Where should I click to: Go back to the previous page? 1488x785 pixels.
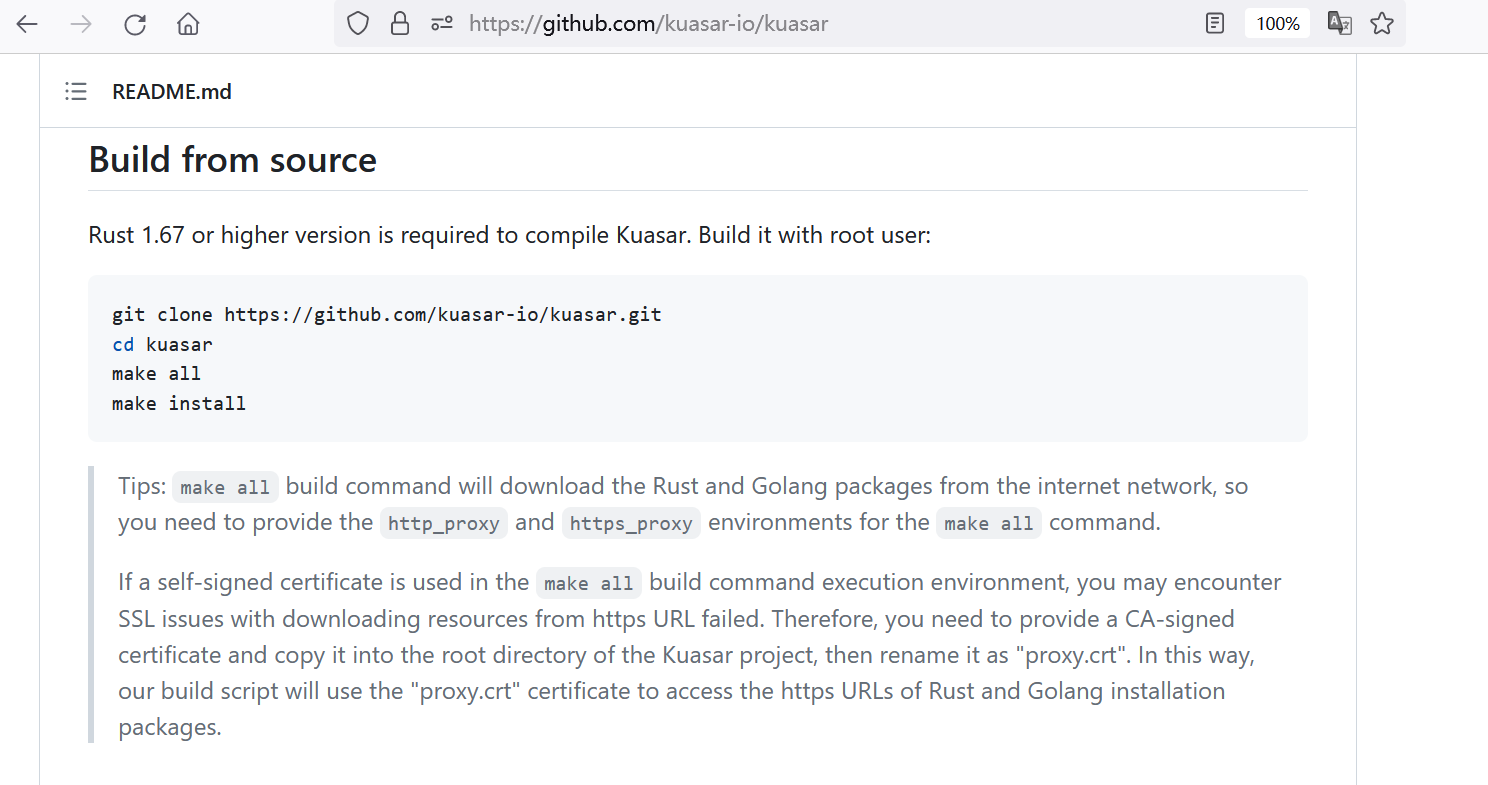[x=27, y=24]
